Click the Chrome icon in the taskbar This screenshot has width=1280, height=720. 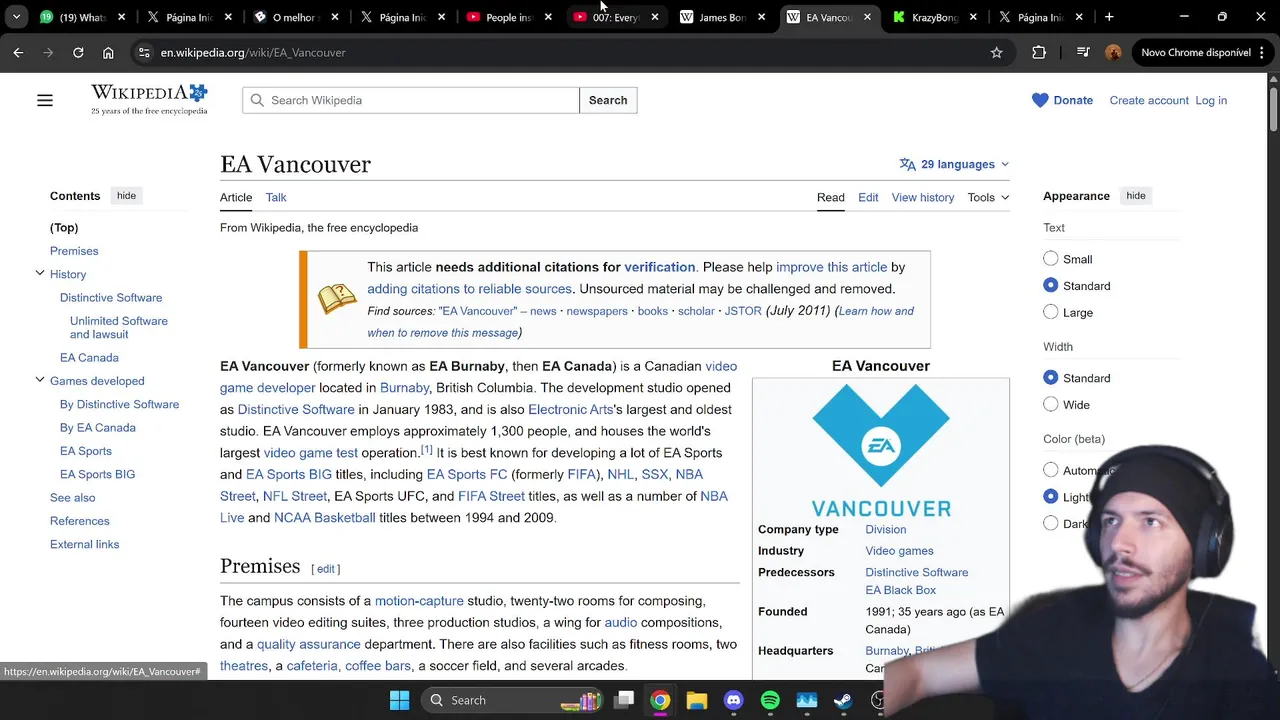[x=660, y=700]
